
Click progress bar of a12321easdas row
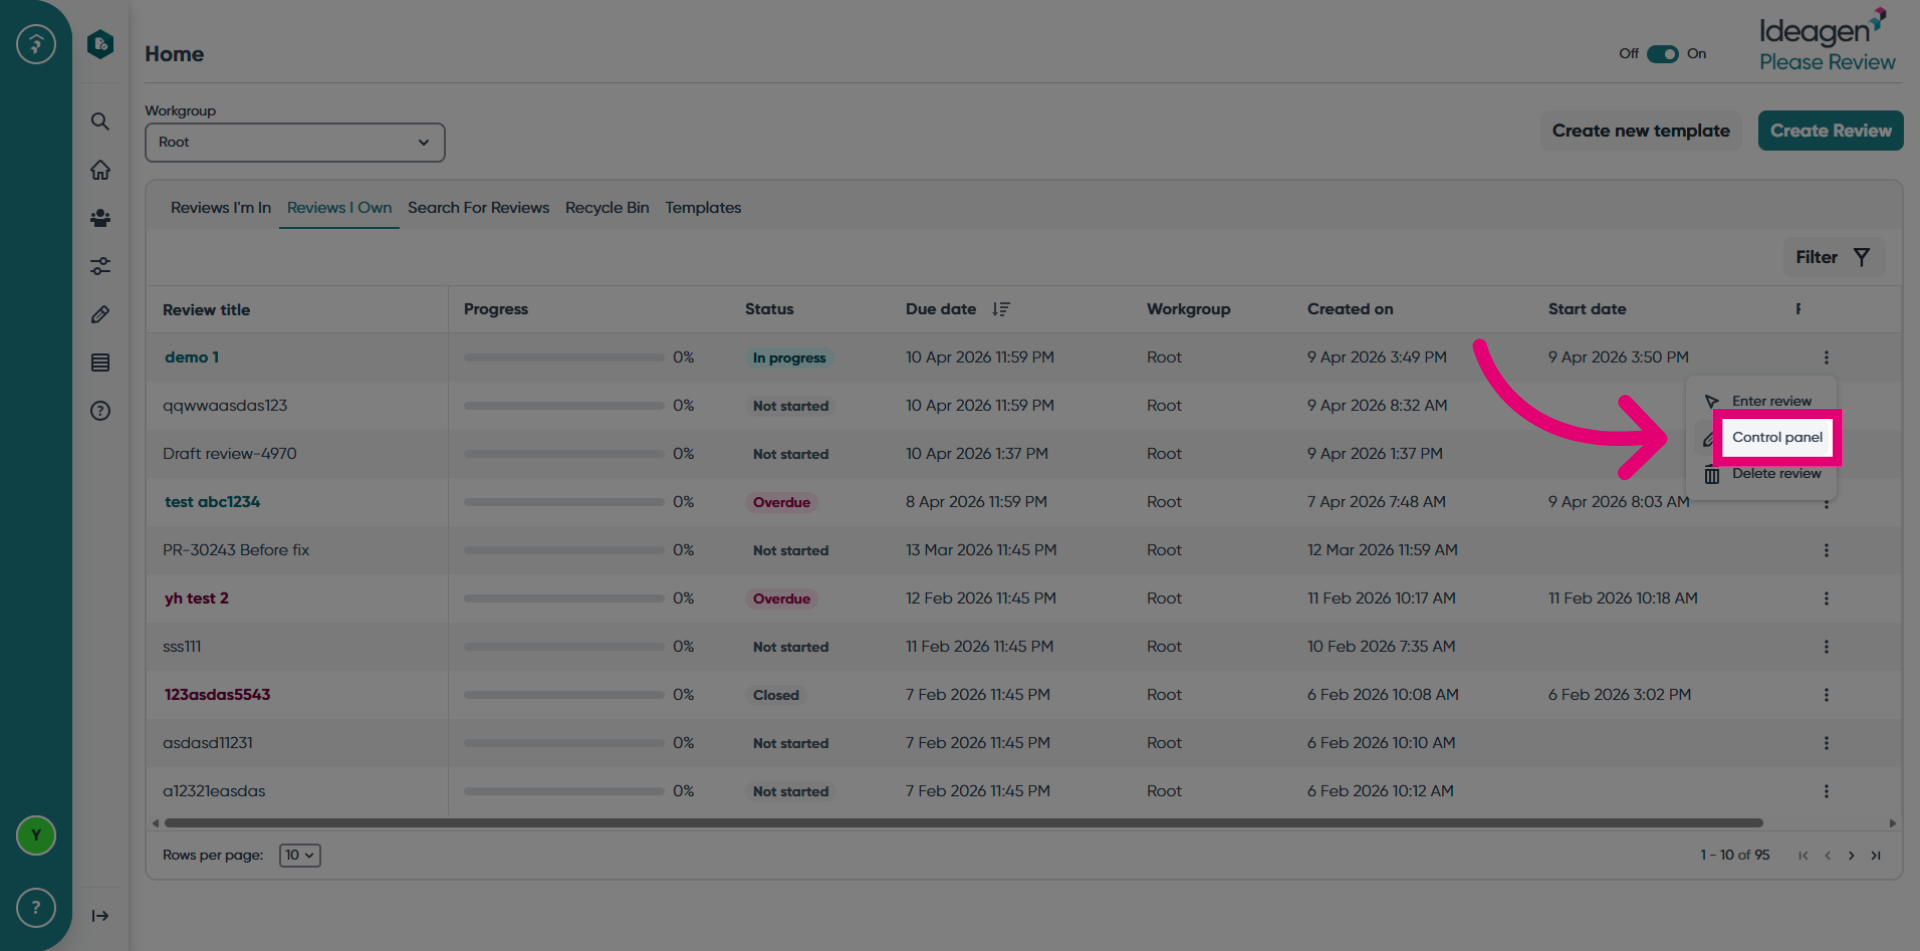pos(564,791)
